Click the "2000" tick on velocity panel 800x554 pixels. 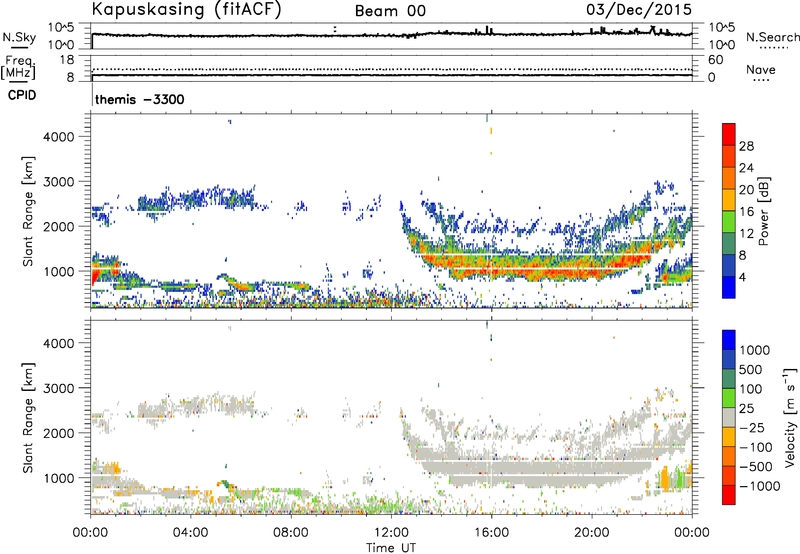click(58, 433)
